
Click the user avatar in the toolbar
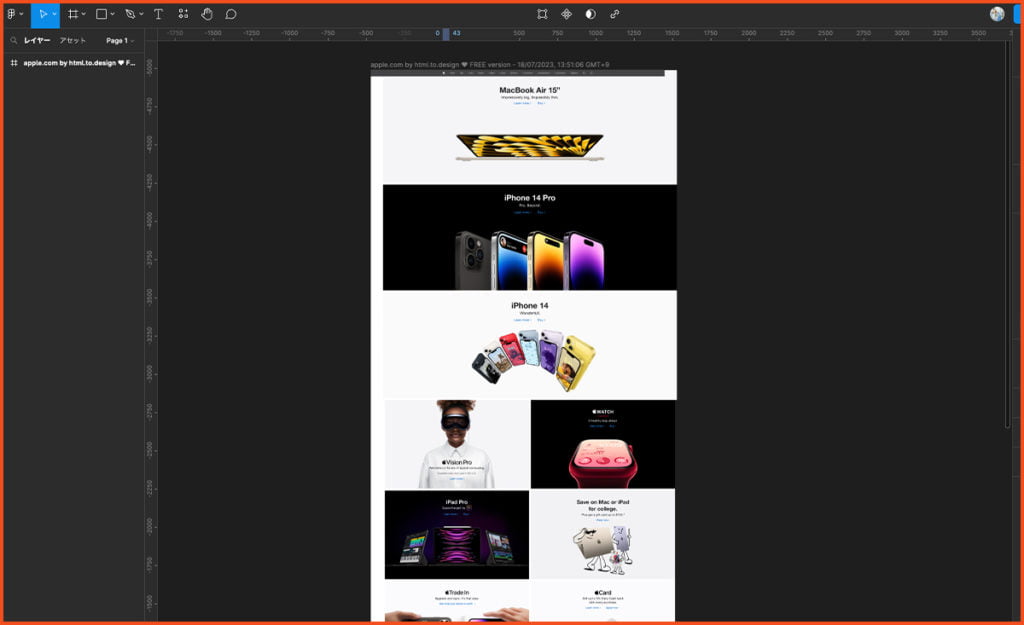pos(997,14)
